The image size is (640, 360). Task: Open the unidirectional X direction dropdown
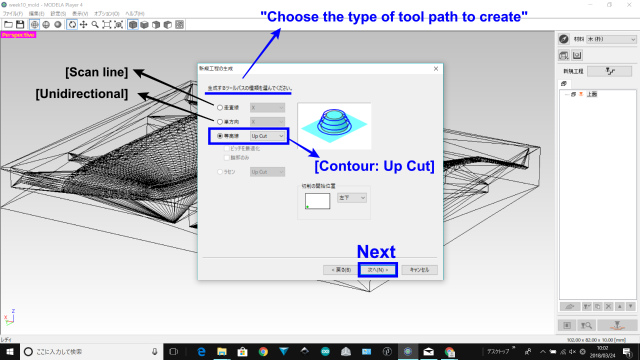pos(267,122)
